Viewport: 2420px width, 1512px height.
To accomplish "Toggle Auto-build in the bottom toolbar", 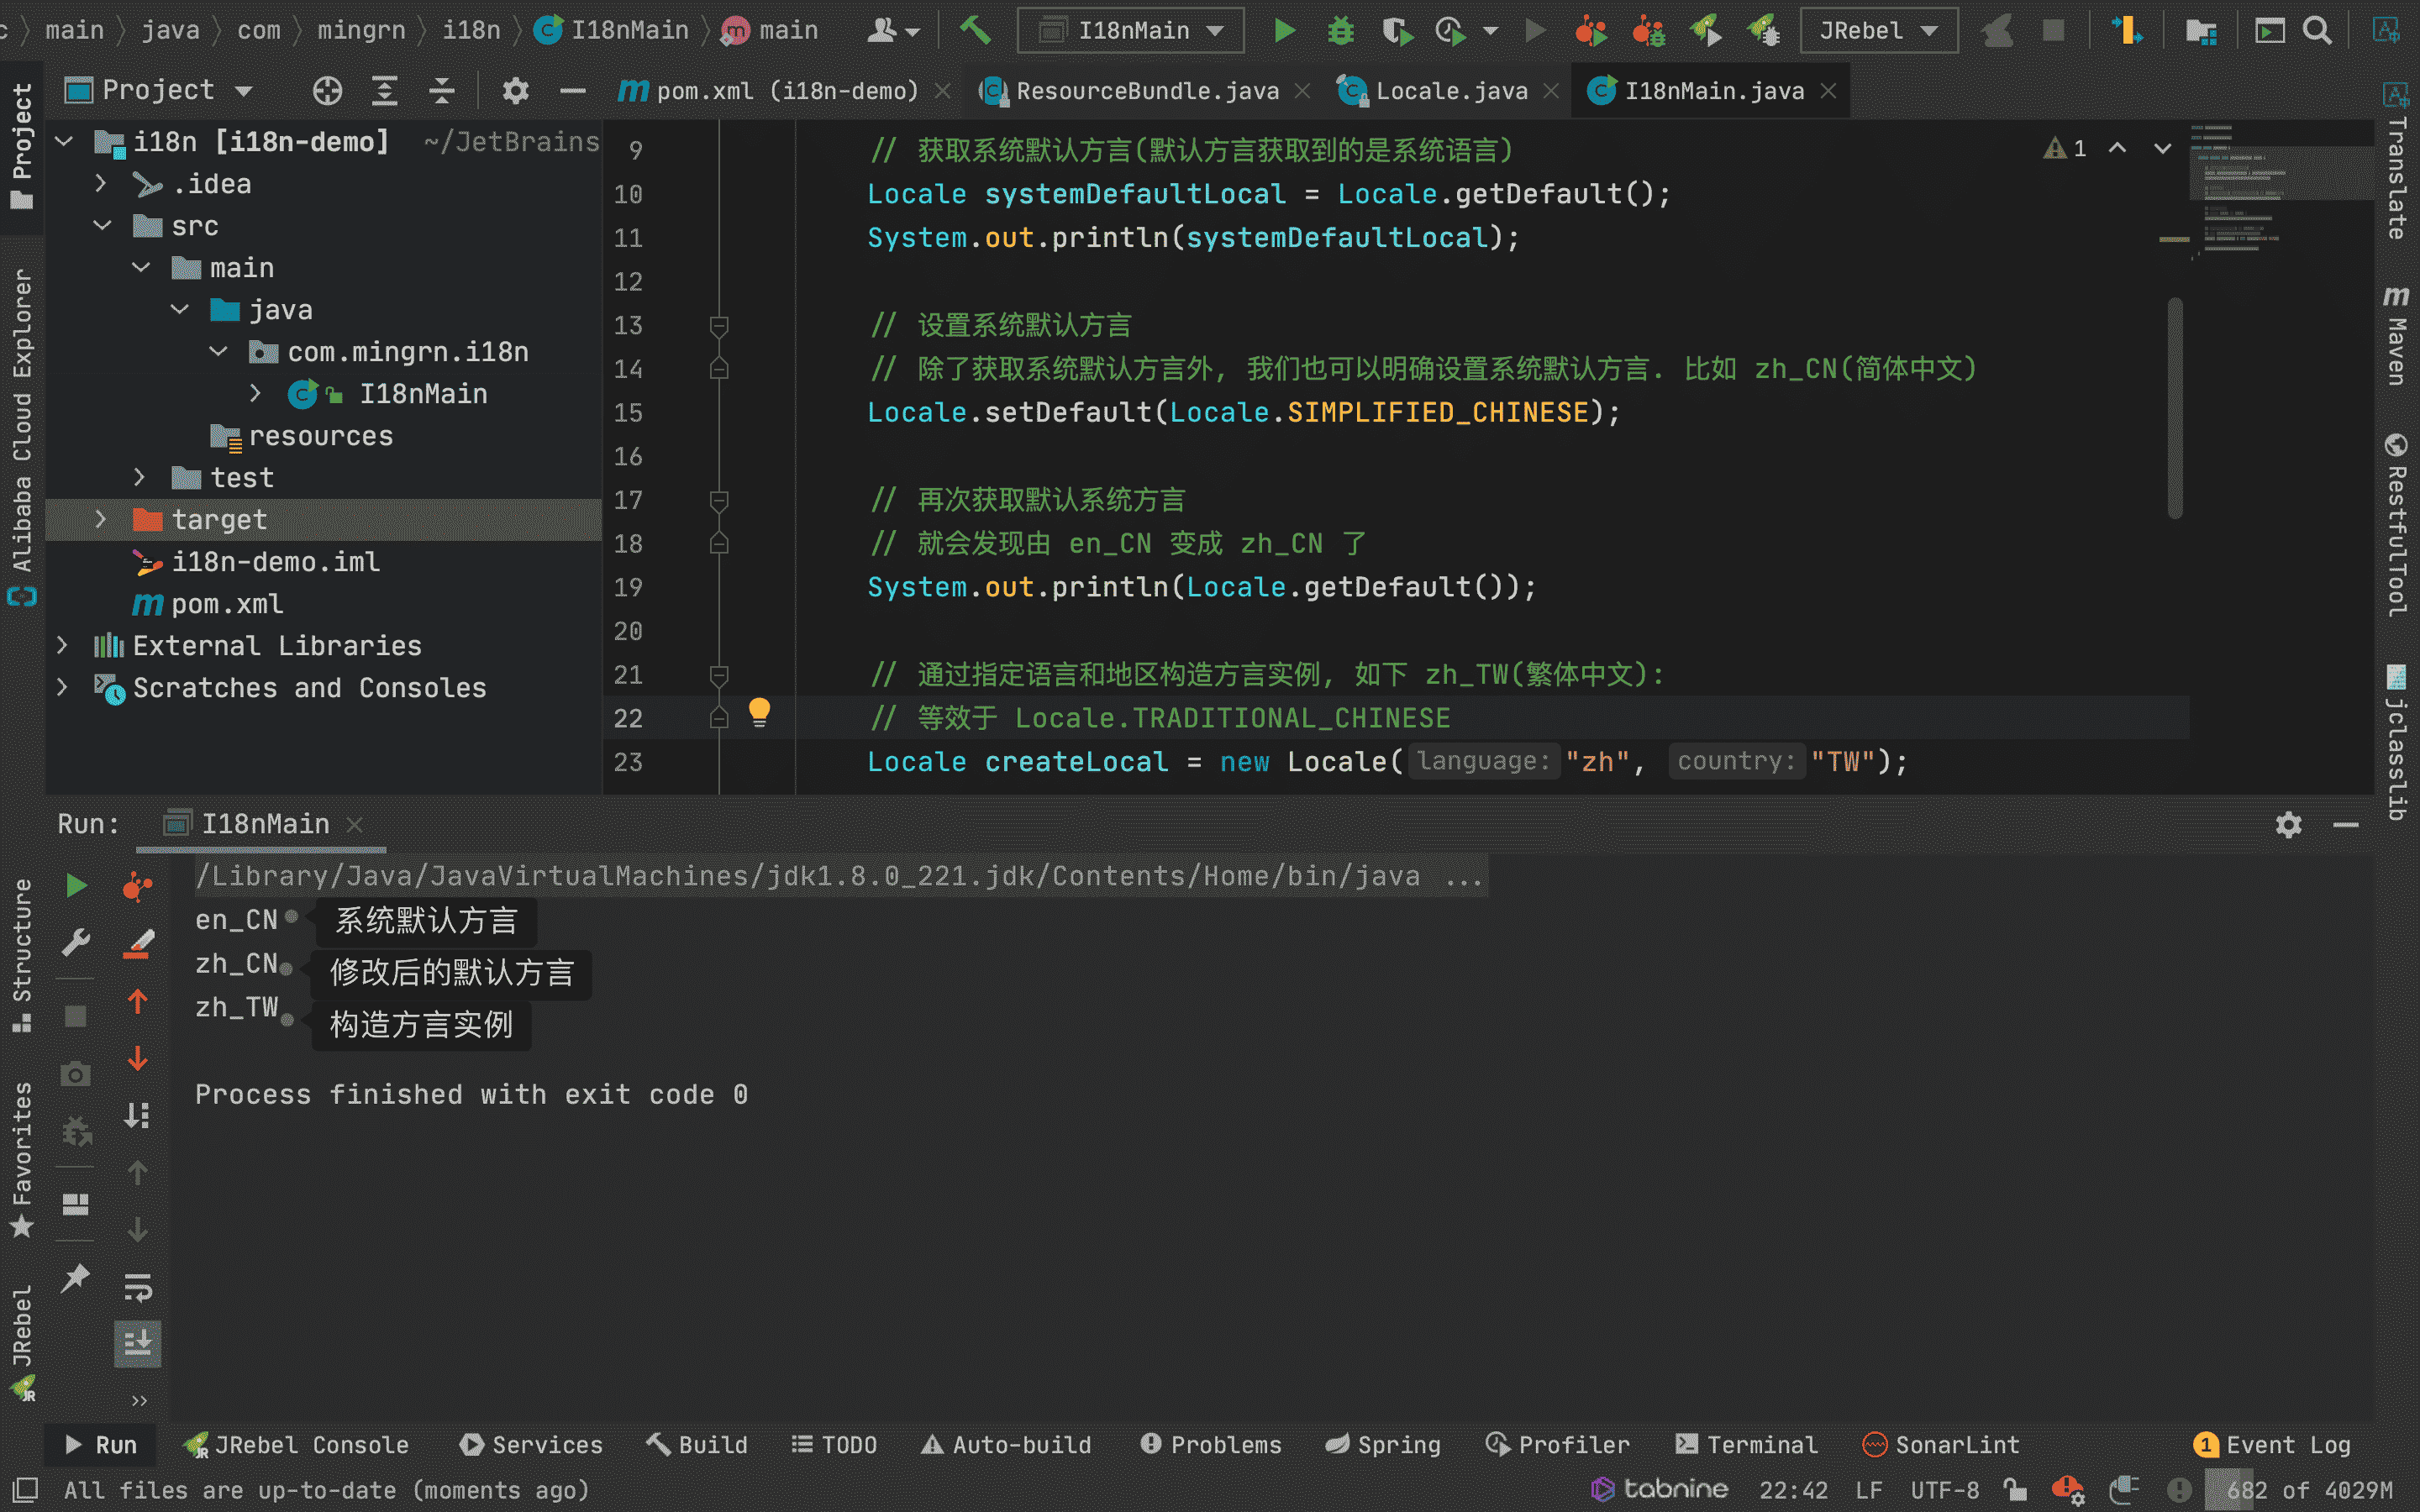I will pos(1009,1444).
